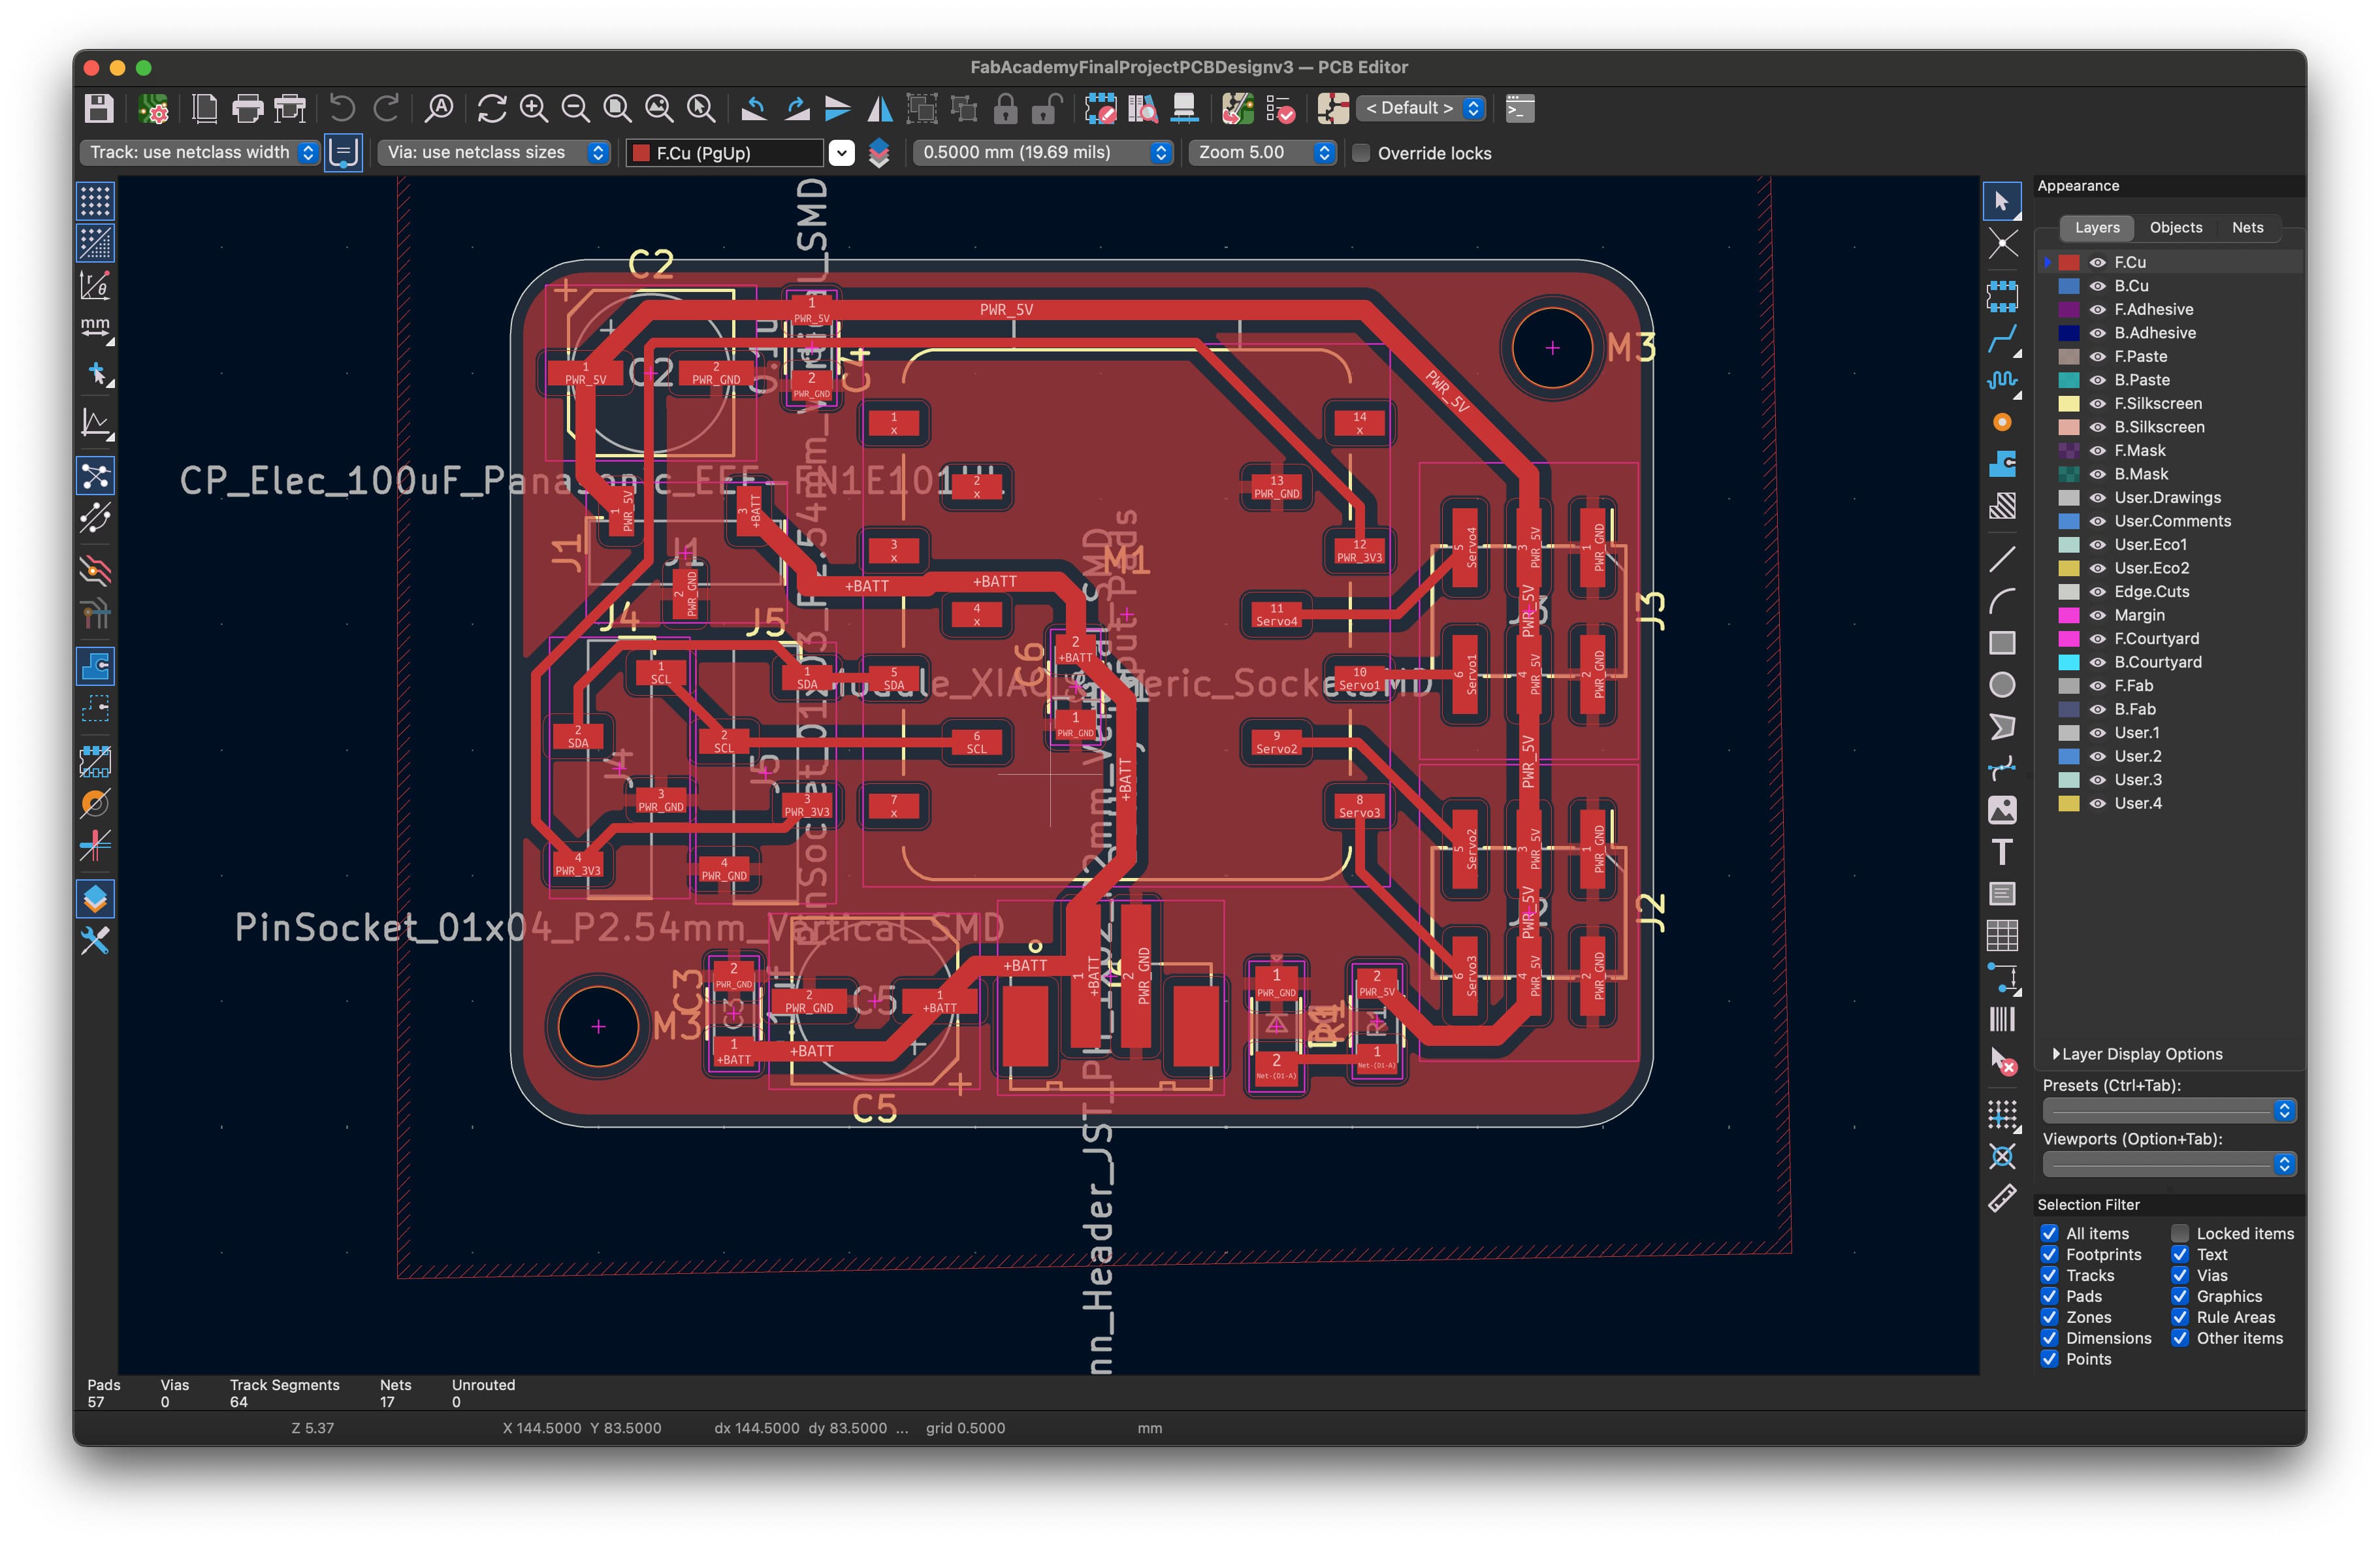The image size is (2380, 1543).
Task: Click the Print icon
Action: pyautogui.click(x=247, y=108)
